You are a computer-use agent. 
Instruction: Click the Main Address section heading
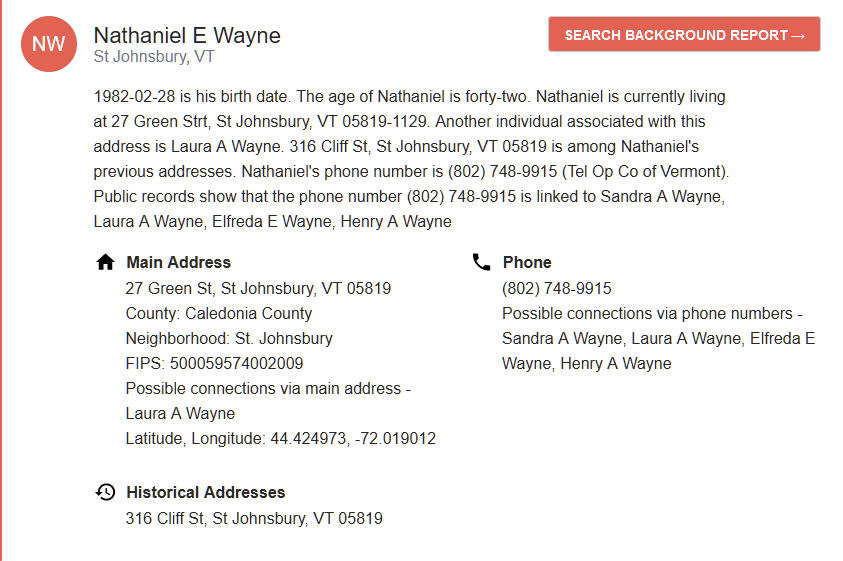[178, 262]
